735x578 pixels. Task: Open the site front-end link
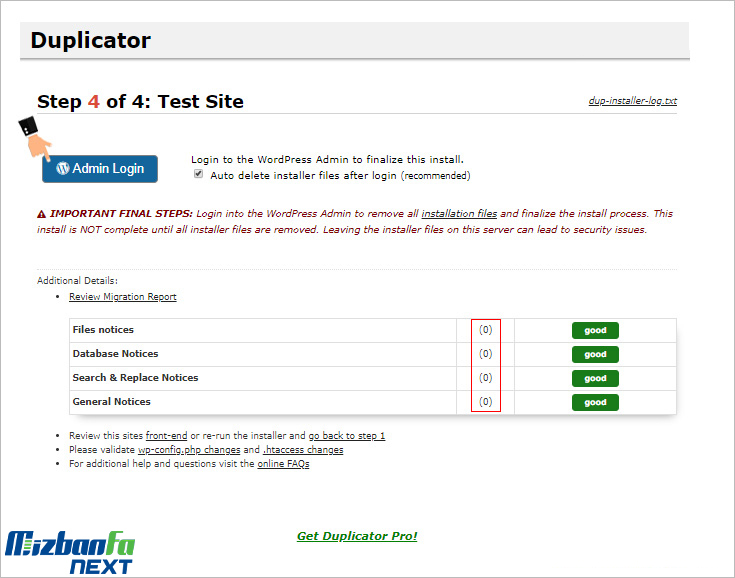(x=166, y=436)
